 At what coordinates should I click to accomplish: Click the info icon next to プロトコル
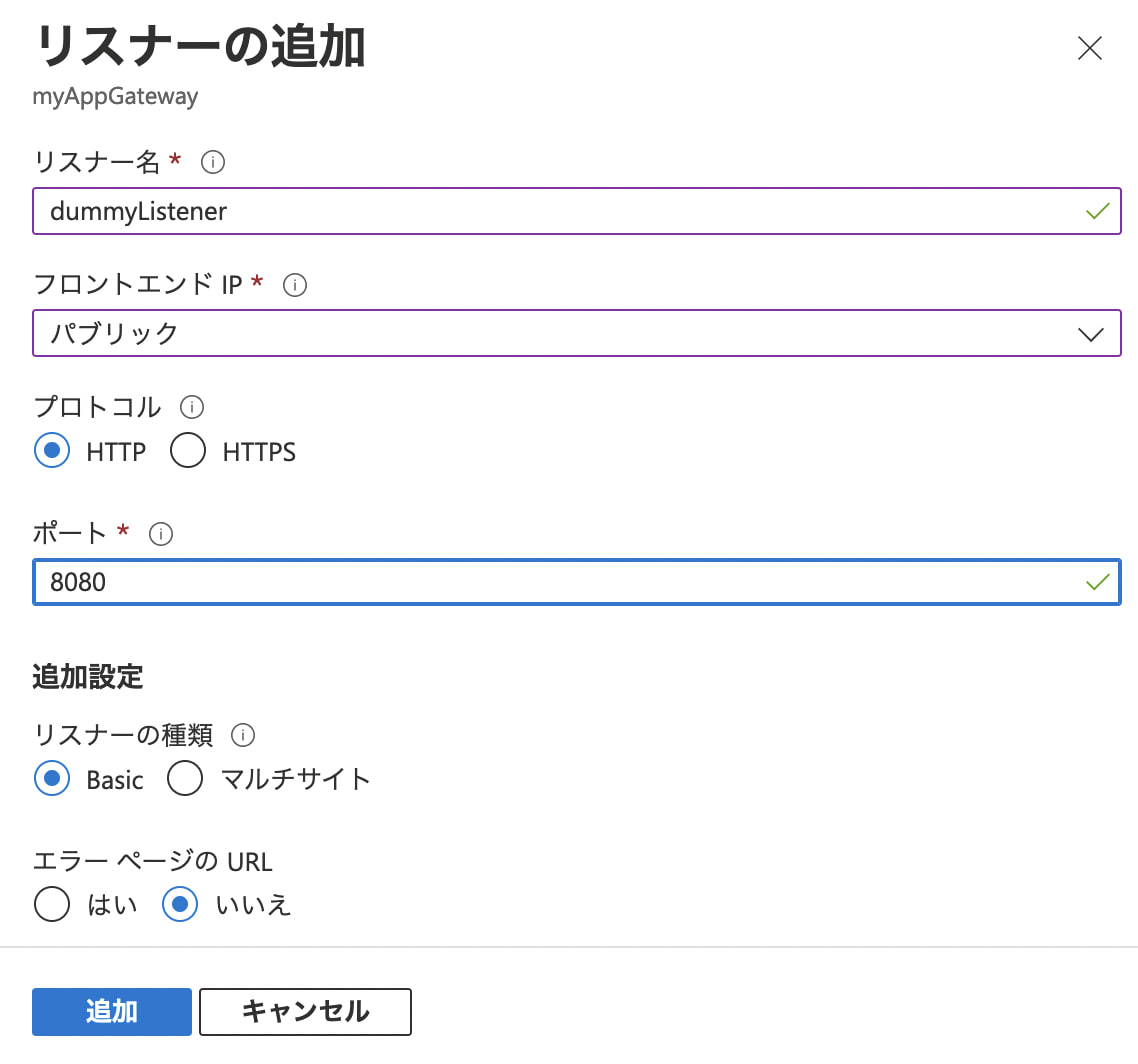pyautogui.click(x=192, y=407)
